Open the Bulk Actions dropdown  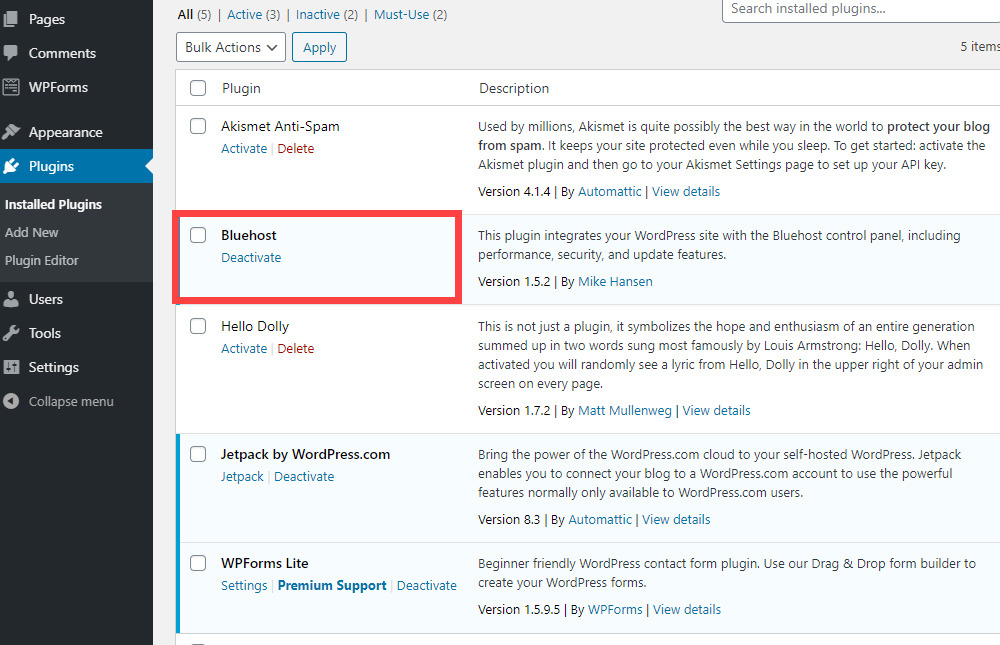[x=230, y=47]
